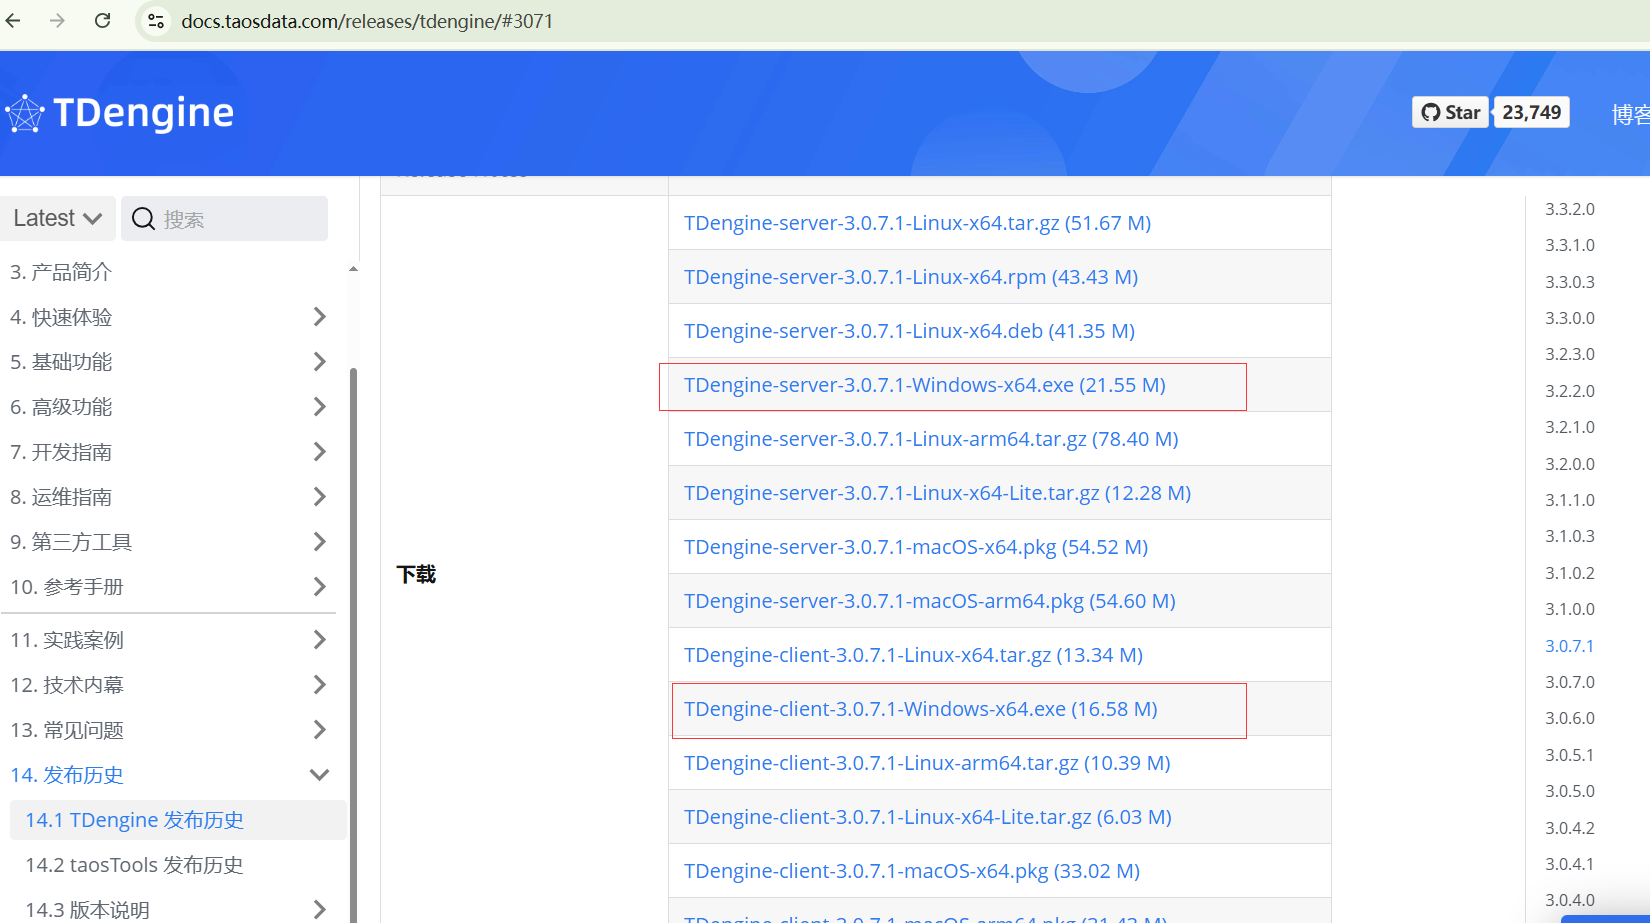The width and height of the screenshot is (1650, 923).
Task: Download TDengine-server-3.0.7.1-Windows-x64.exe
Action: tap(924, 385)
